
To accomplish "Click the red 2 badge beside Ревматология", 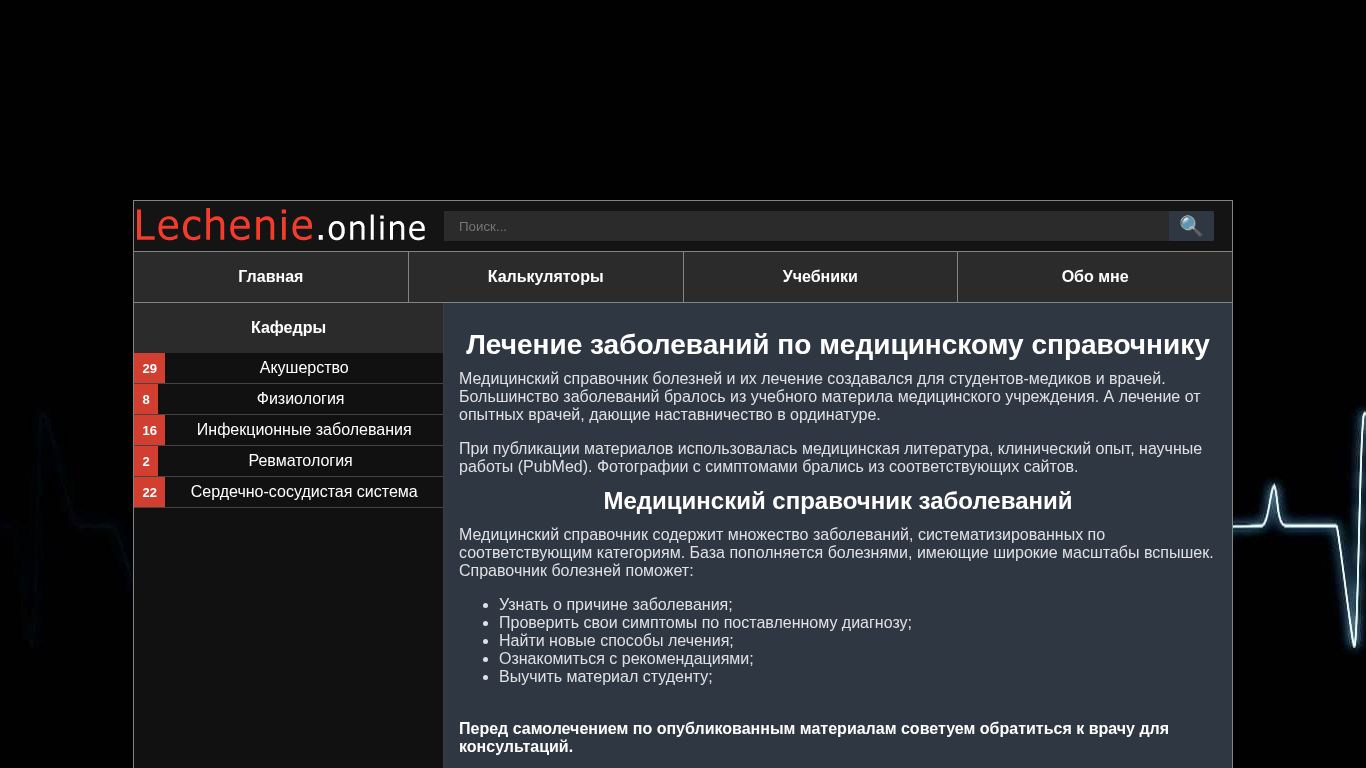I will tap(146, 461).
